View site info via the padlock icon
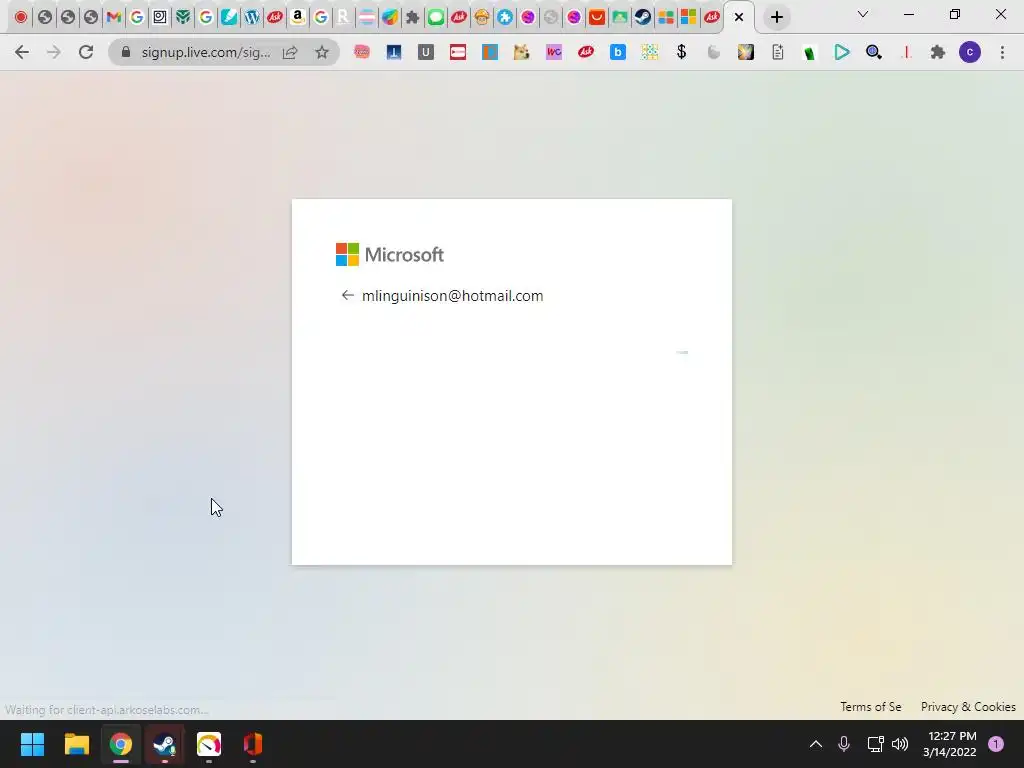Image resolution: width=1024 pixels, height=768 pixels. pos(126,52)
